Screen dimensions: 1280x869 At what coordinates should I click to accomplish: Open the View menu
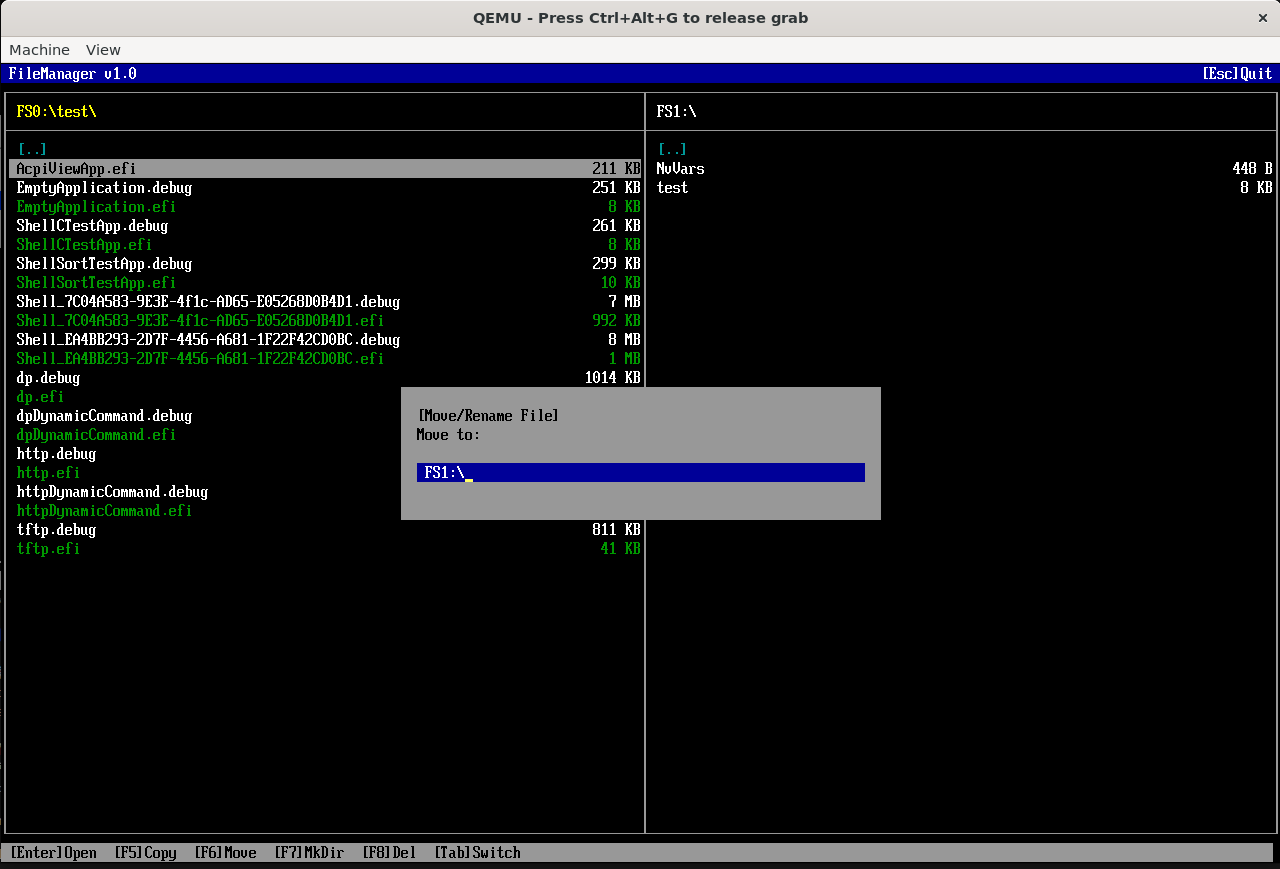point(103,50)
